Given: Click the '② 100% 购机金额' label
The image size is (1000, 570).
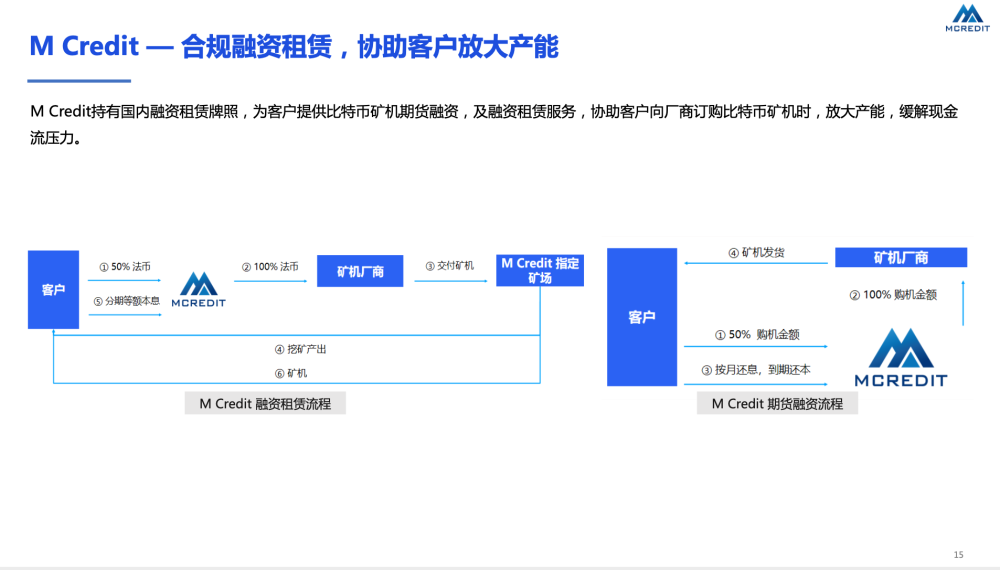Looking at the screenshot, I should [893, 295].
